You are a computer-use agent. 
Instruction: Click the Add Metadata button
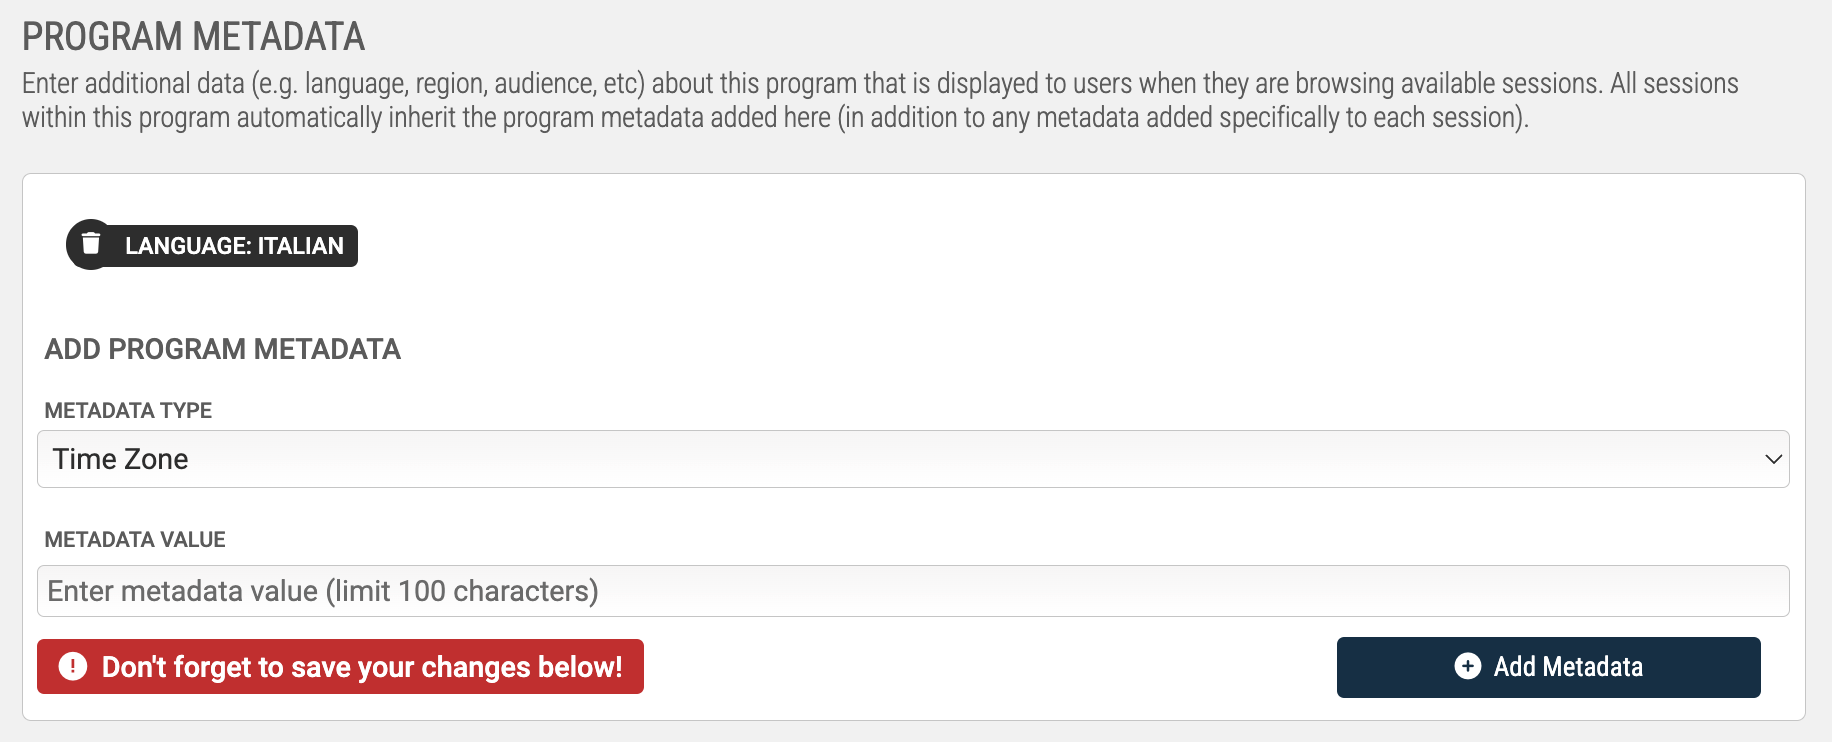tap(1548, 667)
